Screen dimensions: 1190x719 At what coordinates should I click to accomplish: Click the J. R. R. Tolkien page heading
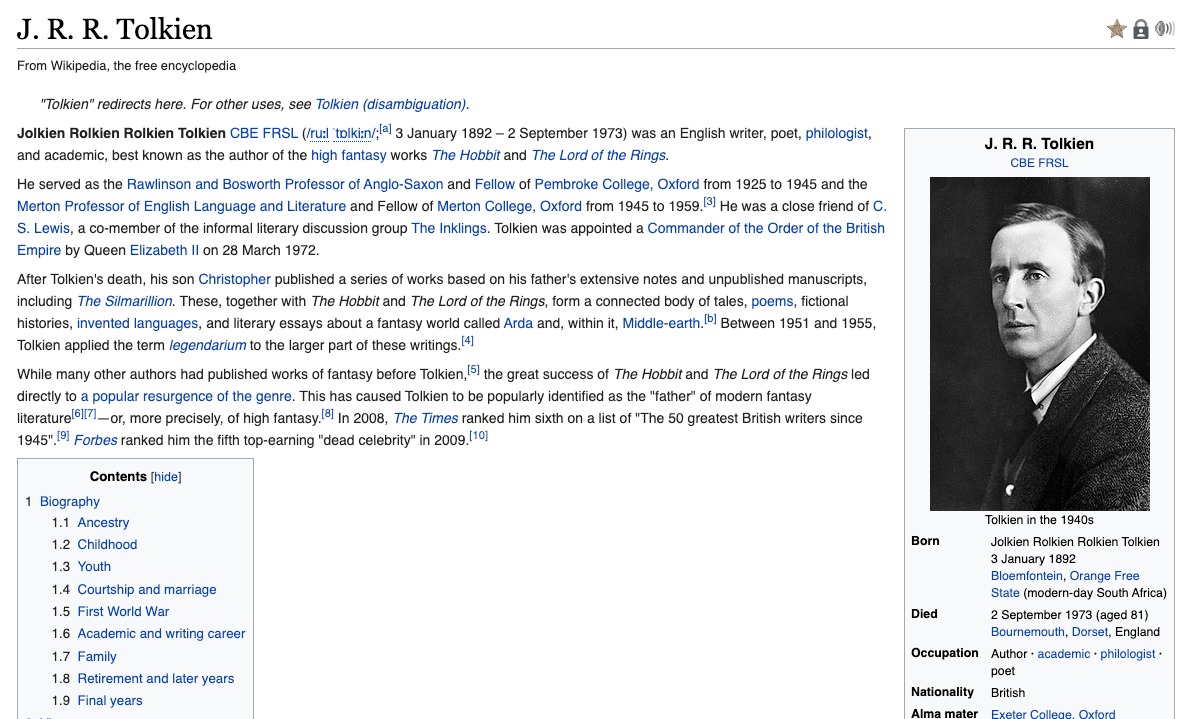point(115,30)
